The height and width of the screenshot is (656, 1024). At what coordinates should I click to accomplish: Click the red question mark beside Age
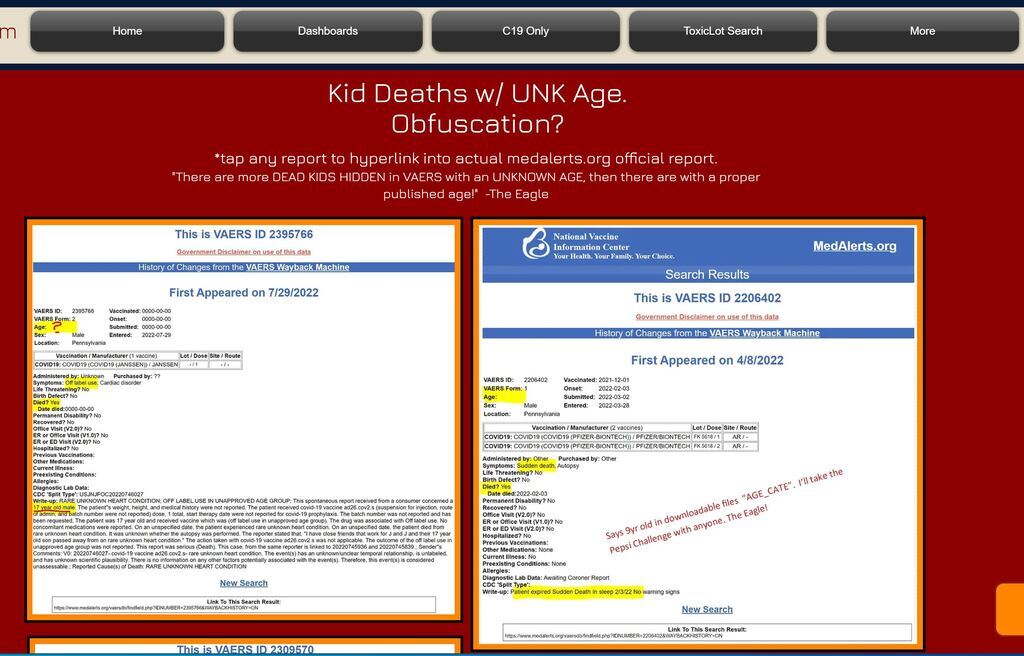tap(58, 327)
